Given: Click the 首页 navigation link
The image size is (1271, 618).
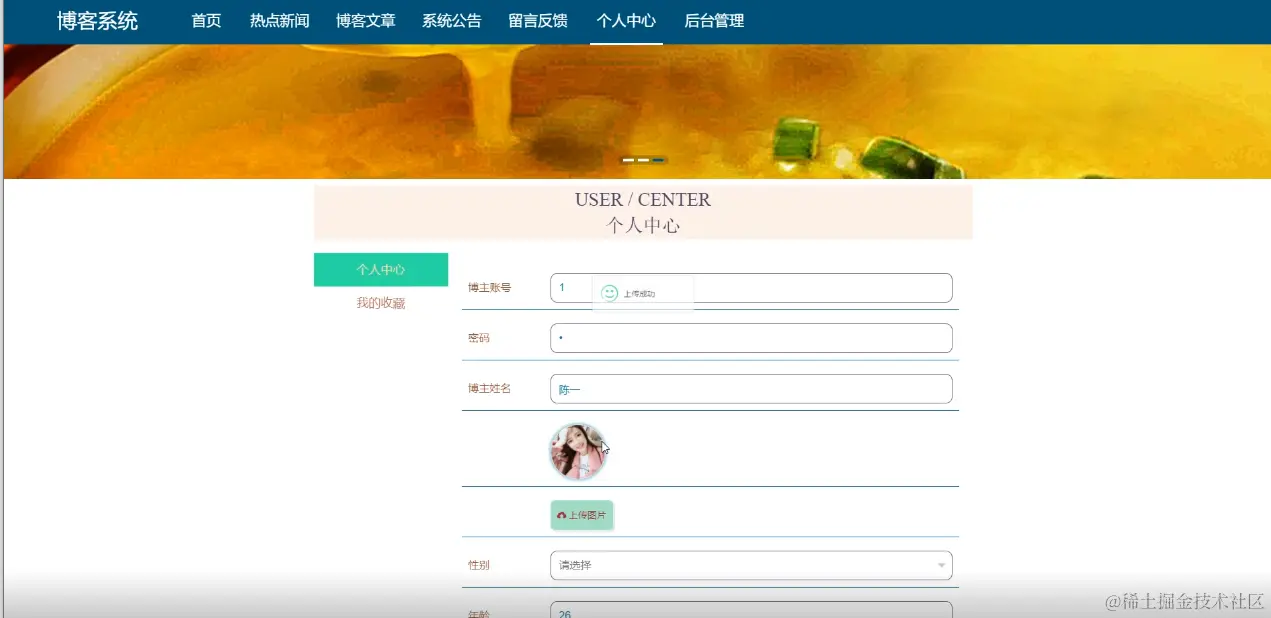Looking at the screenshot, I should (x=205, y=21).
